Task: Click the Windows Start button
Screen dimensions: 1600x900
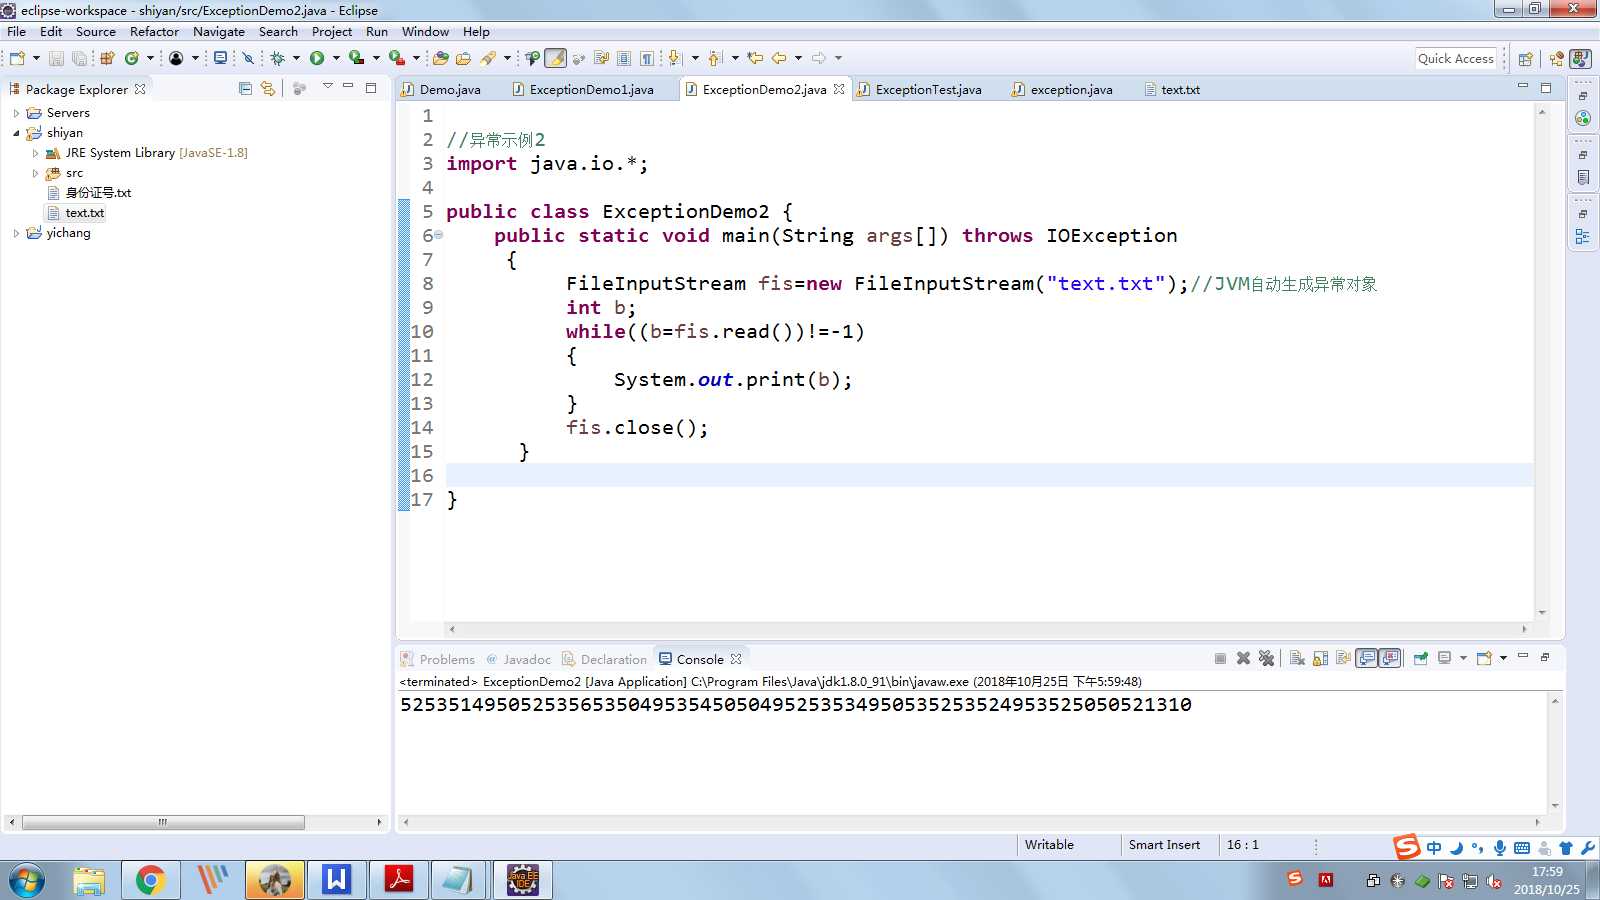Action: coord(27,881)
